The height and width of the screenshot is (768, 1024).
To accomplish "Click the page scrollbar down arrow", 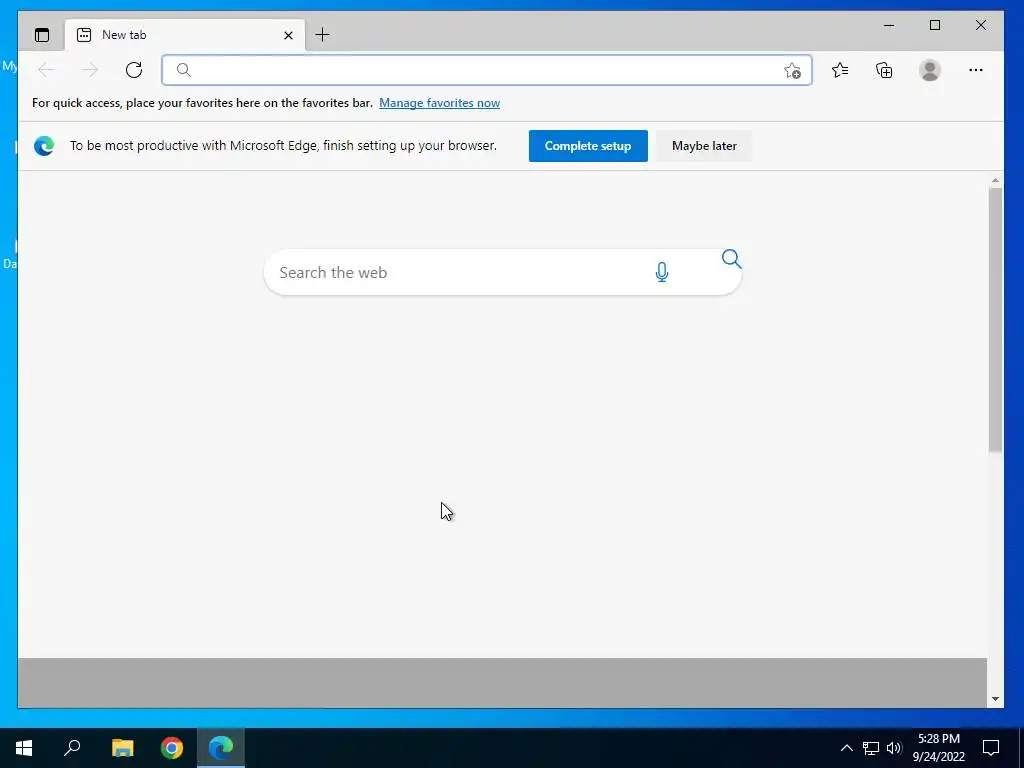I will (x=995, y=699).
